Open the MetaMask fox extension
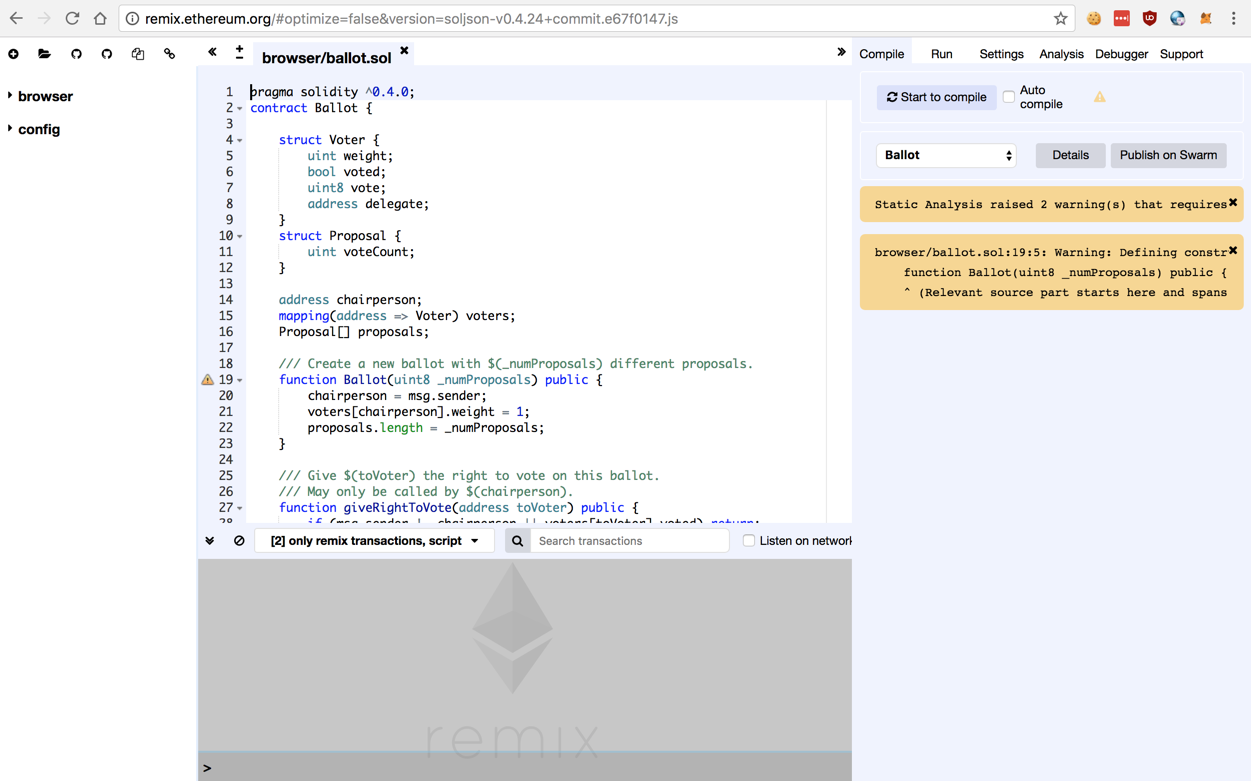1251x781 pixels. click(1206, 18)
